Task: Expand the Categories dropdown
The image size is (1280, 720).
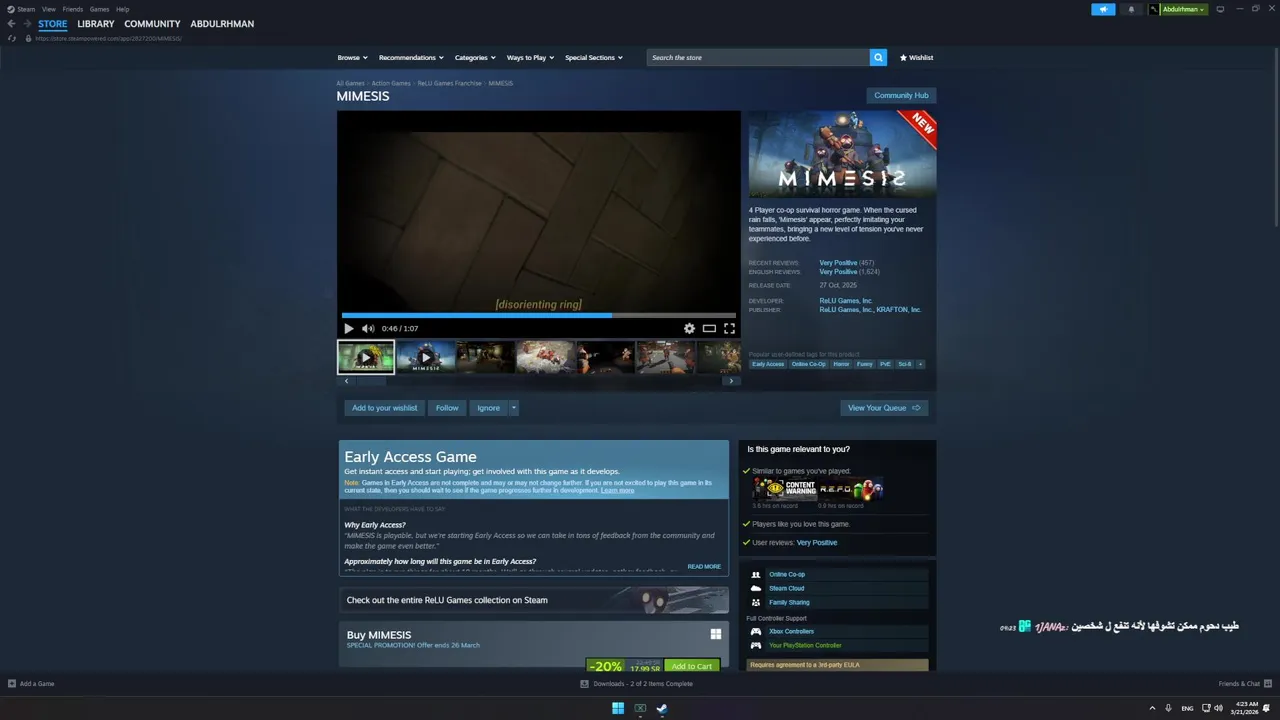Action: [x=475, y=58]
